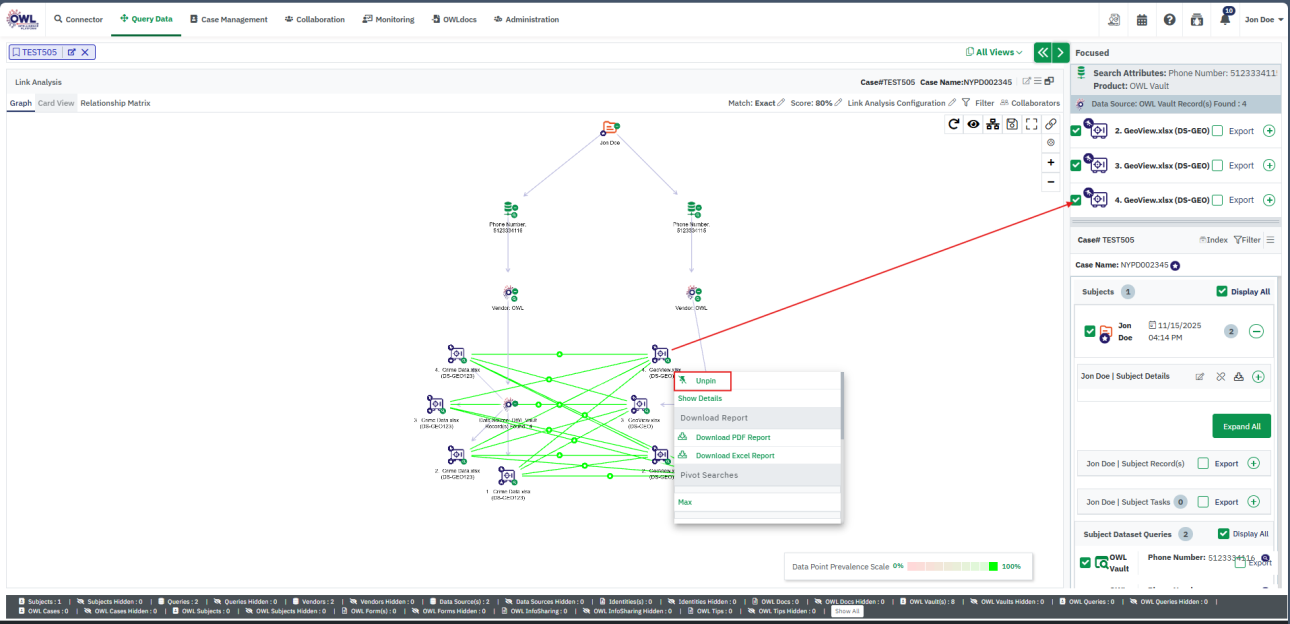Click the hierarchy layout icon in graph toolbar
Image resolution: width=1290 pixels, height=624 pixels.
pos(992,124)
